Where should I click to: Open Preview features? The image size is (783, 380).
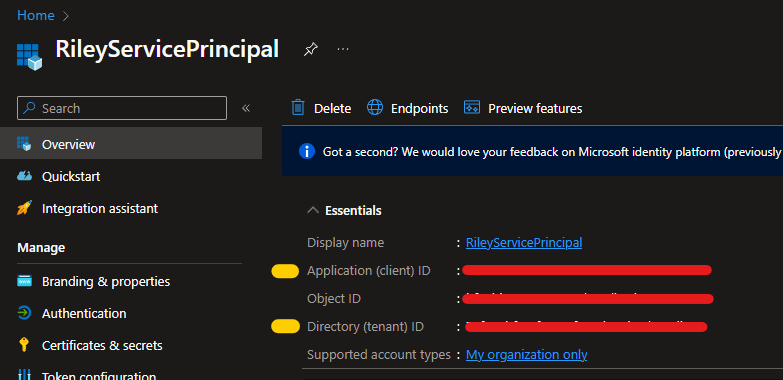(523, 108)
